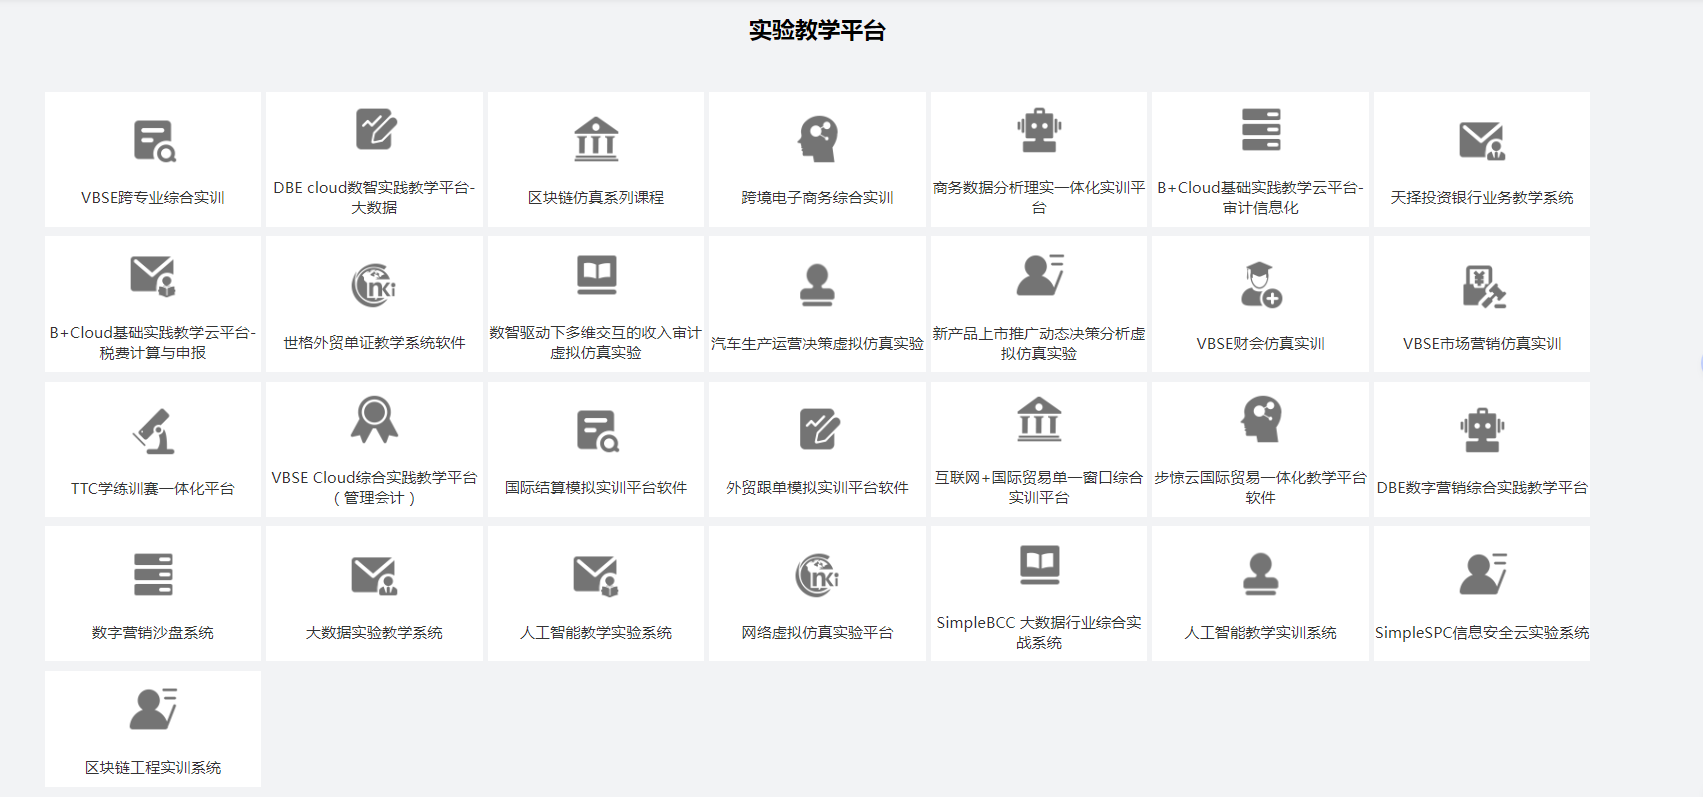Open the 天择投资银行业务教学系统 link

1481,198
